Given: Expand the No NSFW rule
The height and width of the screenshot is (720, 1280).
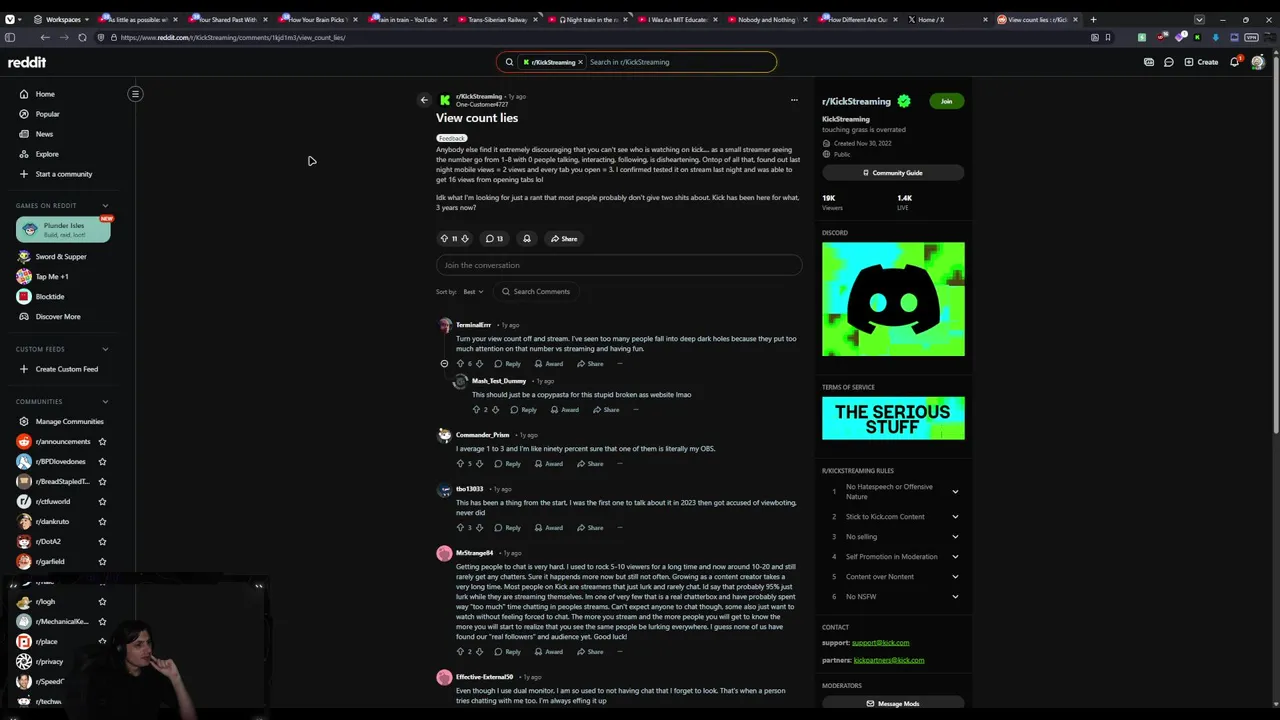Looking at the screenshot, I should [955, 597].
